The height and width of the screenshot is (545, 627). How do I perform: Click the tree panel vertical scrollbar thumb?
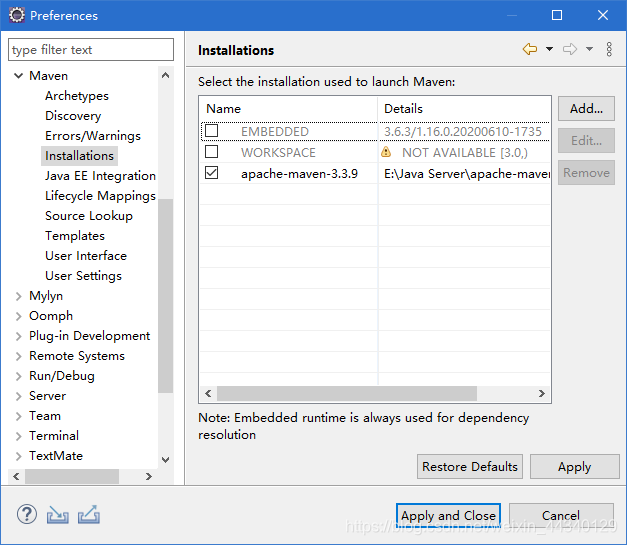pos(166,296)
